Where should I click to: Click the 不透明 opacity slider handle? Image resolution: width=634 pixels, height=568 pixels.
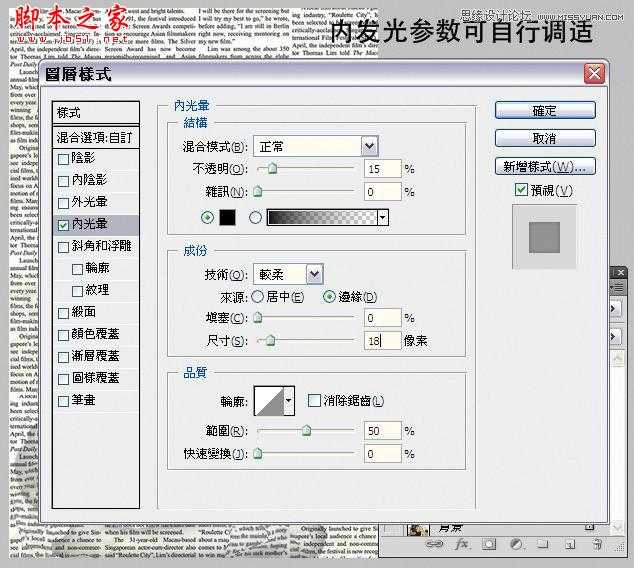(273, 168)
